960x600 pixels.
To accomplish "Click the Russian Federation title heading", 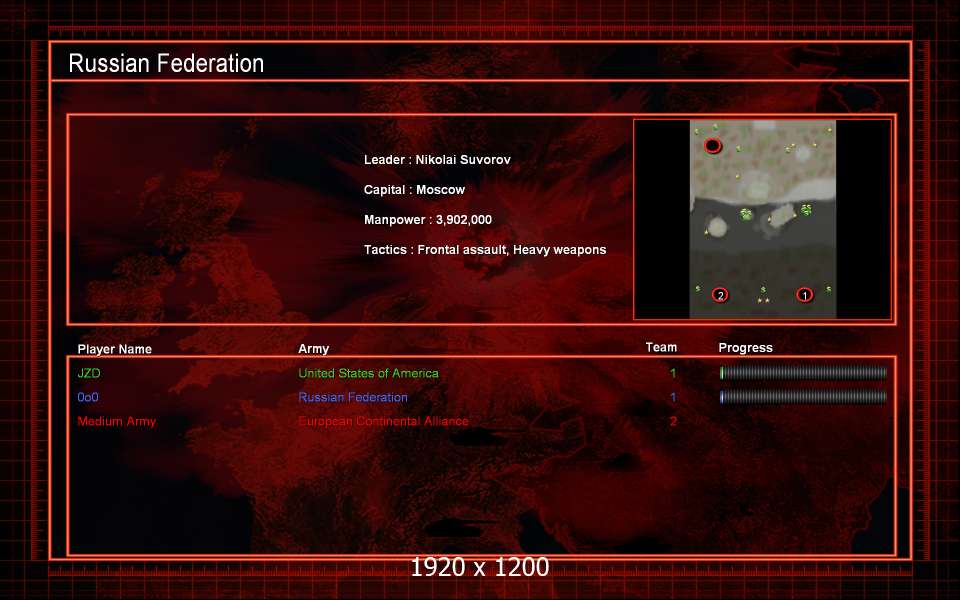I will [x=166, y=63].
